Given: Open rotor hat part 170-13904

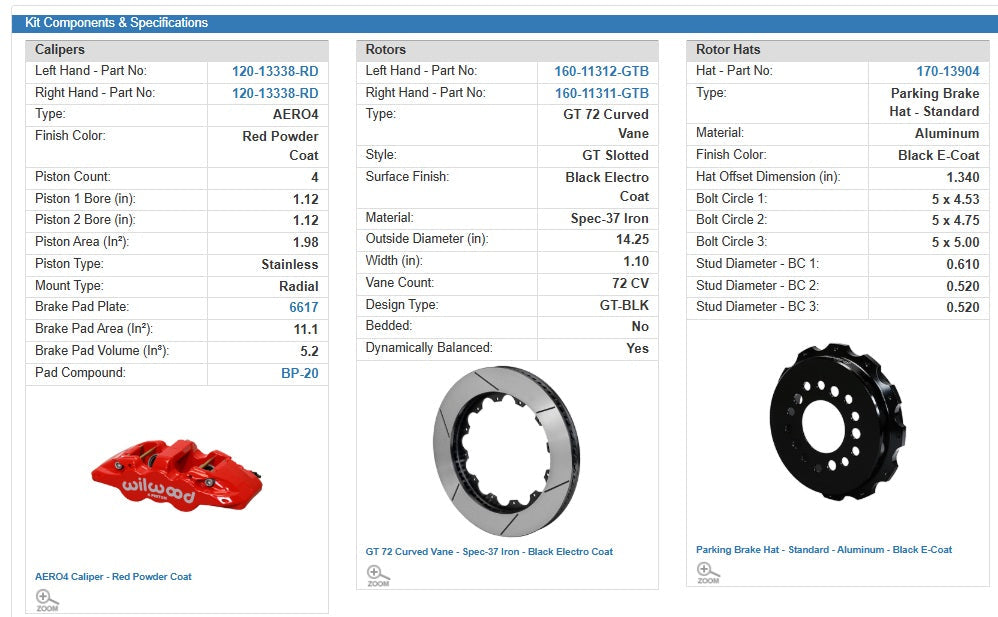Looking at the screenshot, I should tap(947, 71).
